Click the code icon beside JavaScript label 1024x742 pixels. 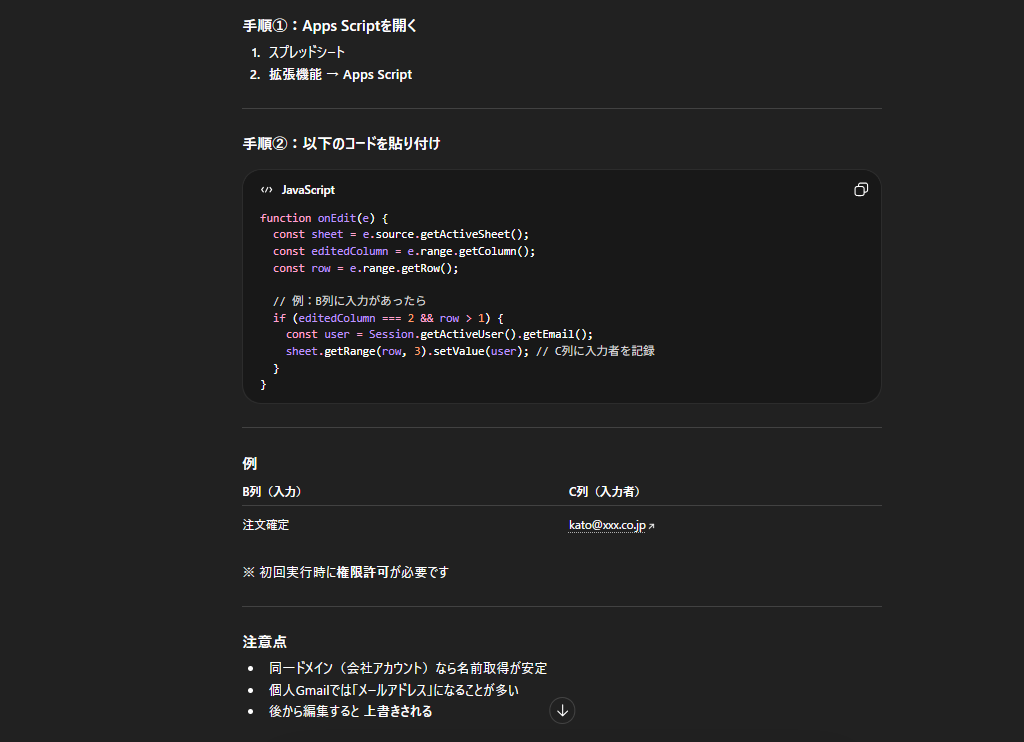267,190
